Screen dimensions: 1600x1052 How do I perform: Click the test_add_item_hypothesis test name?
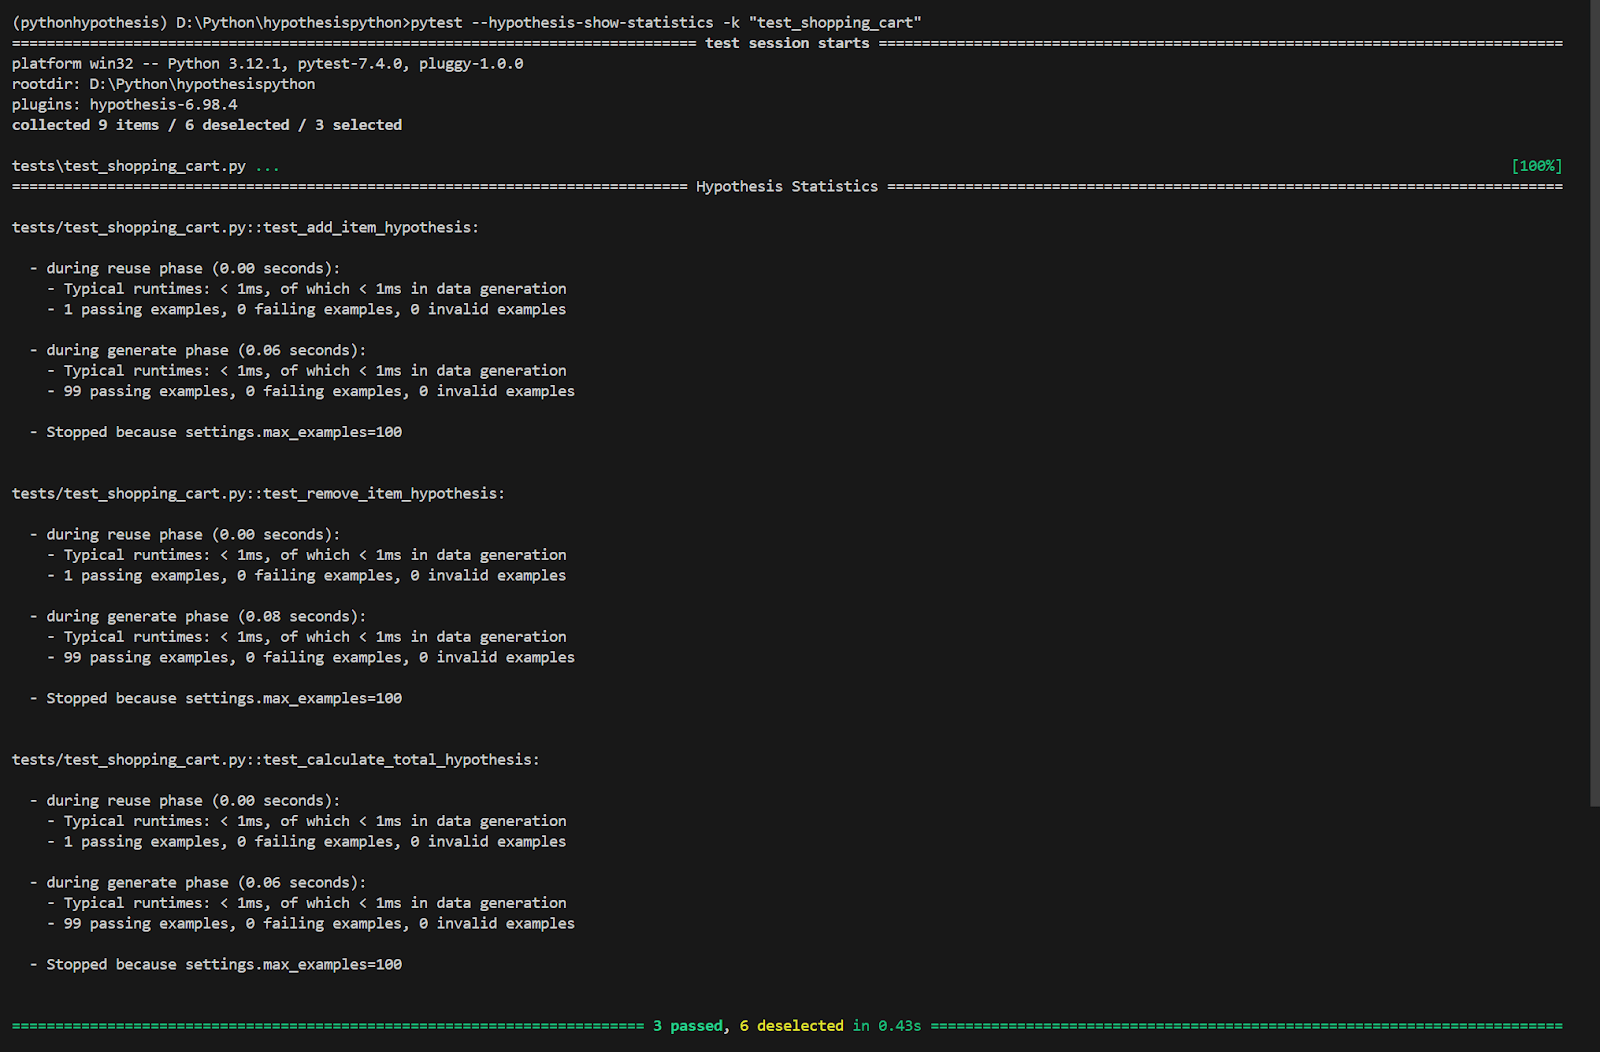[x=245, y=228]
